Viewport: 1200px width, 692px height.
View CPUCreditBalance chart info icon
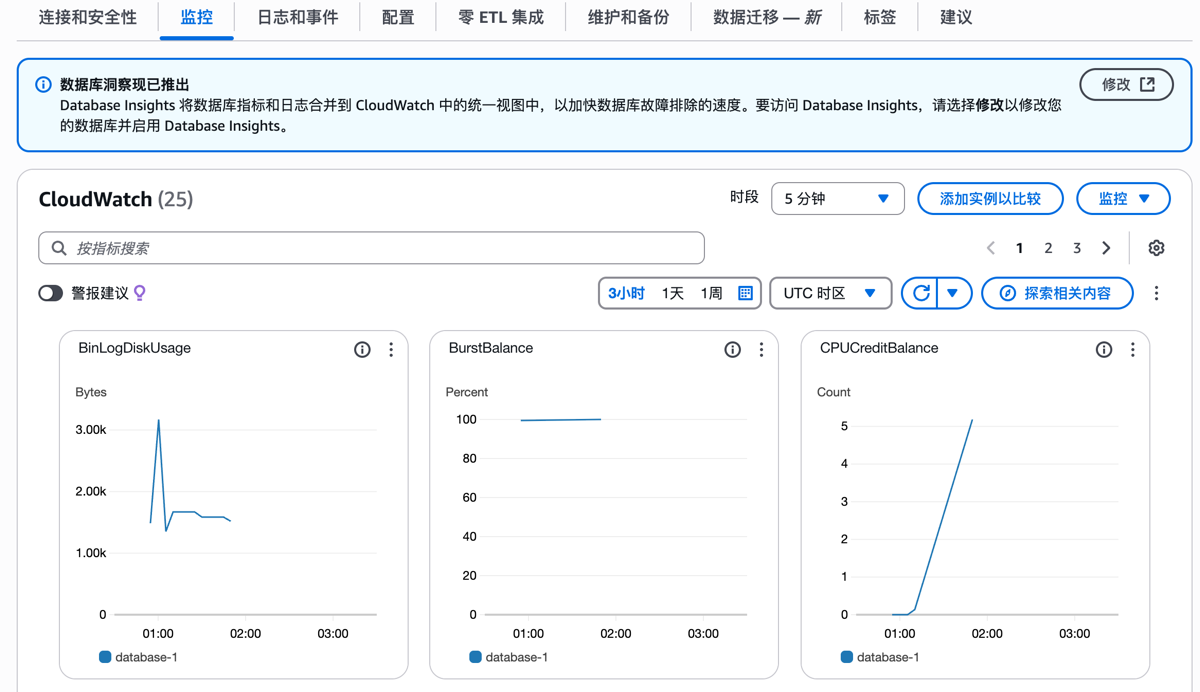click(1104, 349)
